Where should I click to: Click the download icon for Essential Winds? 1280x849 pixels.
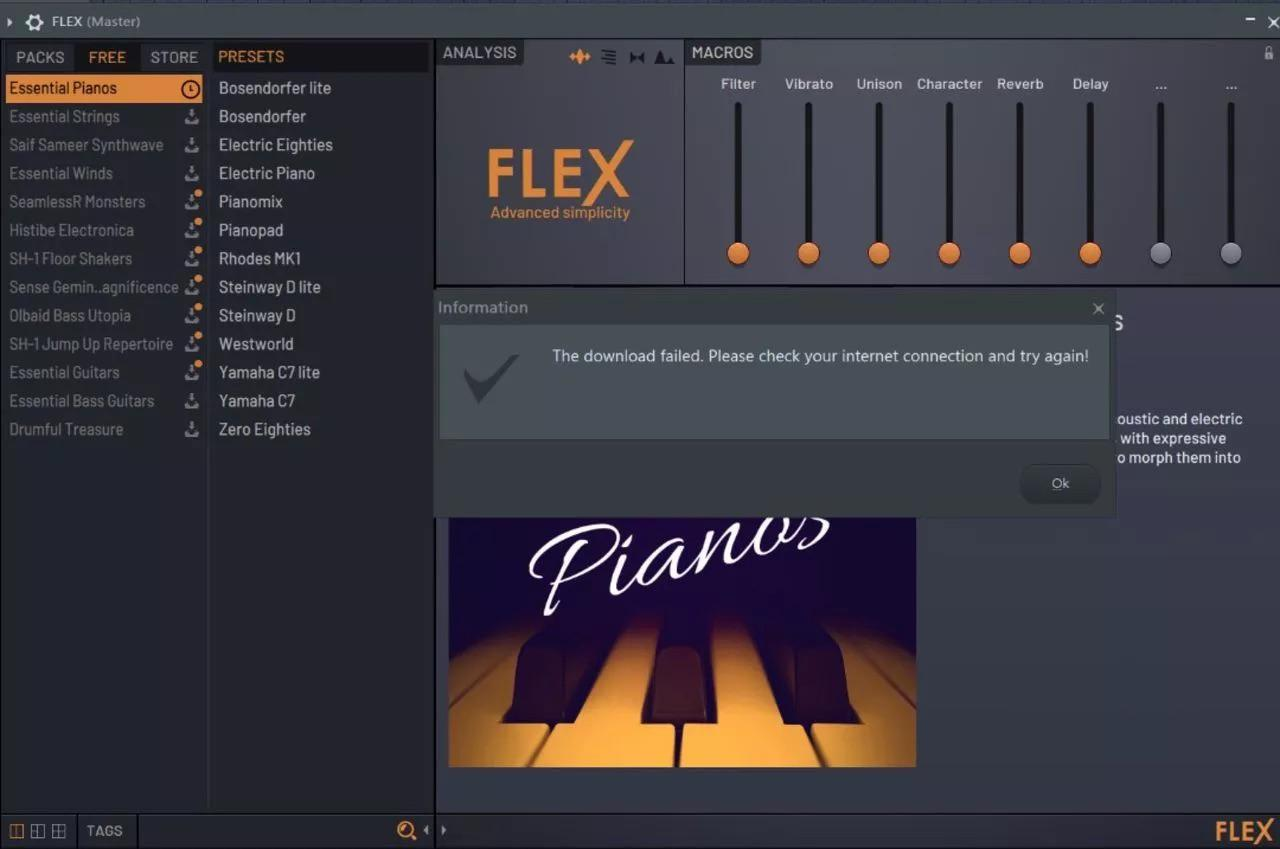pyautogui.click(x=192, y=173)
